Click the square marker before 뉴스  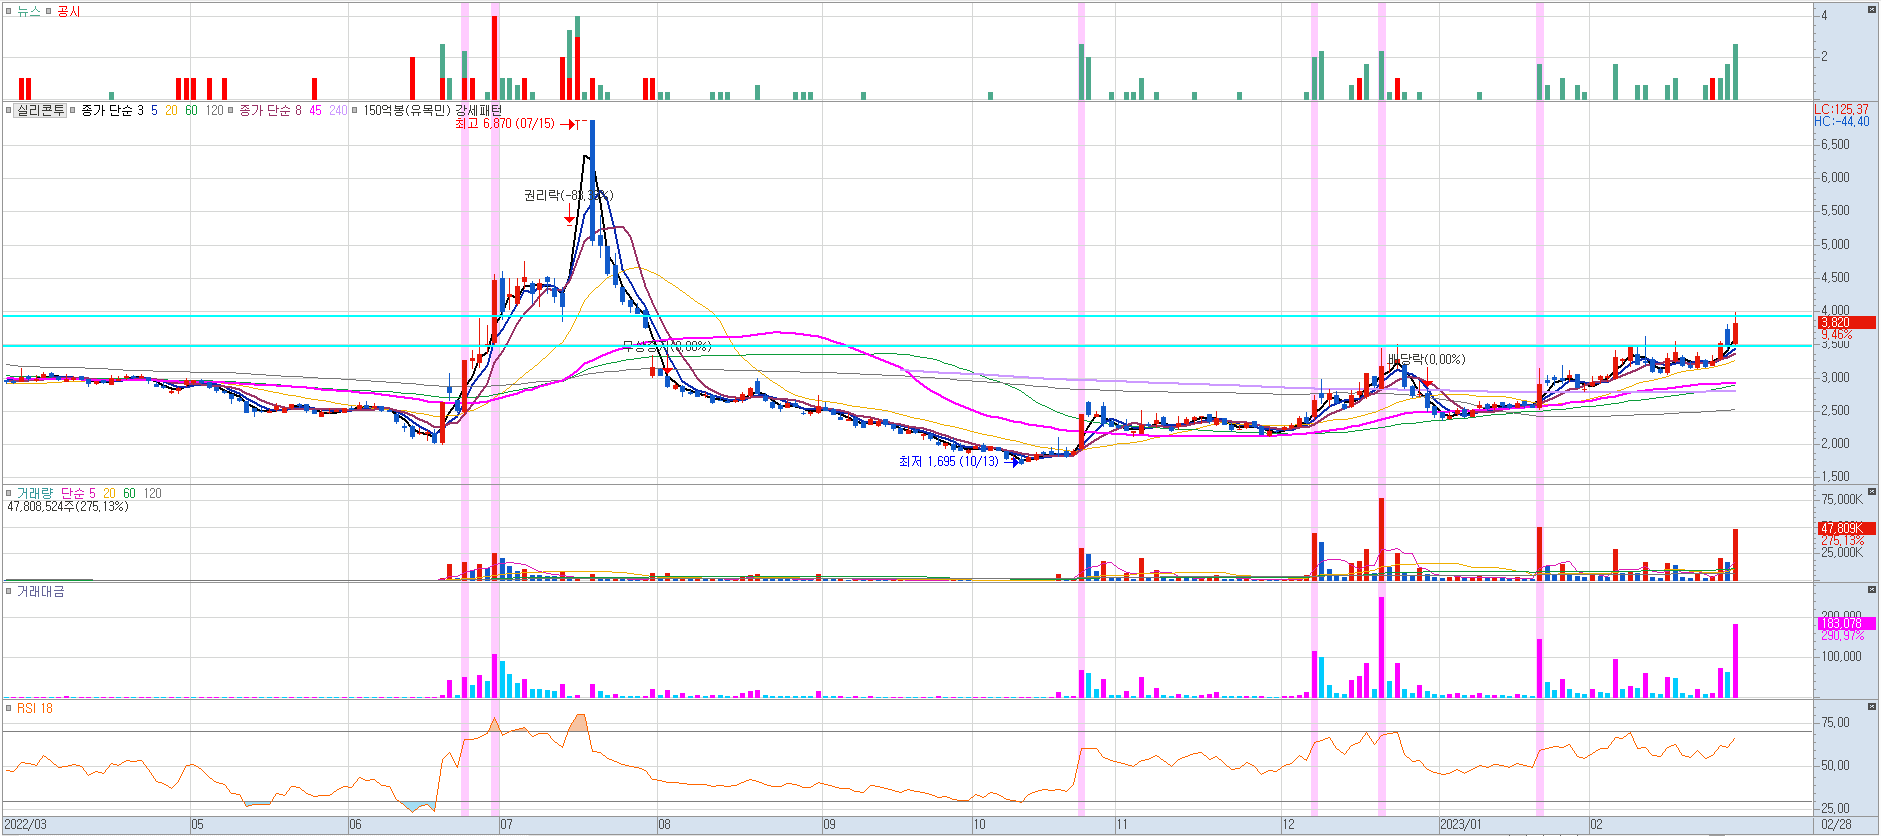[9, 11]
